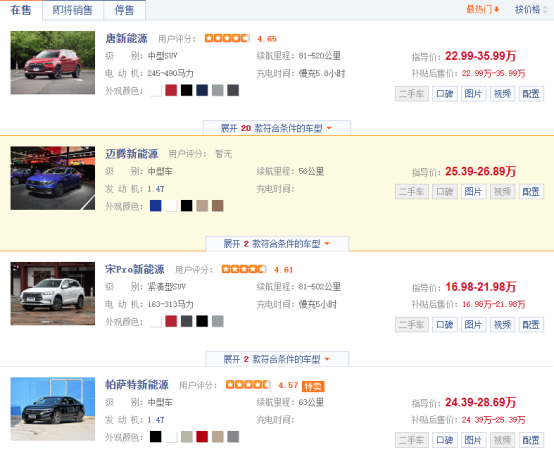
Task: Open the 帕萨特新能源 title link
Action: [x=137, y=384]
